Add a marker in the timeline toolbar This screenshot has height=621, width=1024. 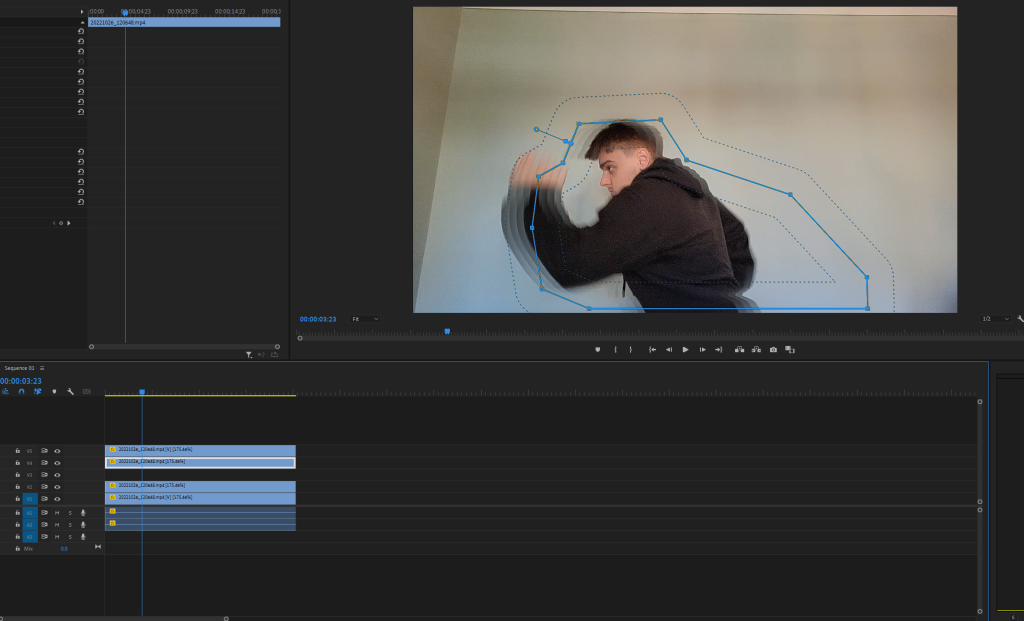pos(54,391)
